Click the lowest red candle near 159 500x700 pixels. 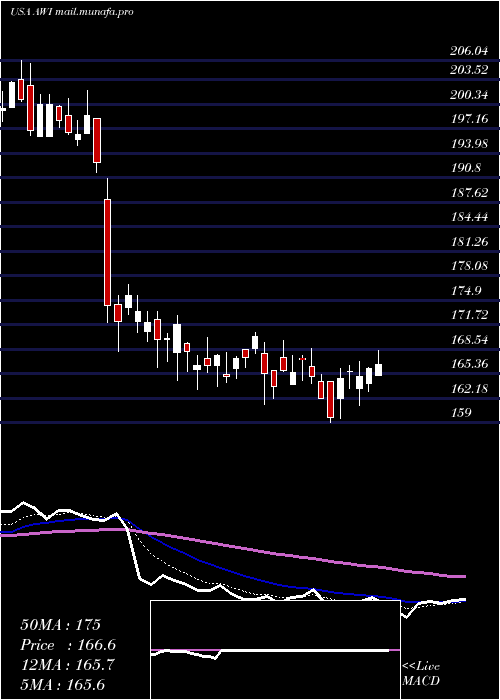(330, 399)
